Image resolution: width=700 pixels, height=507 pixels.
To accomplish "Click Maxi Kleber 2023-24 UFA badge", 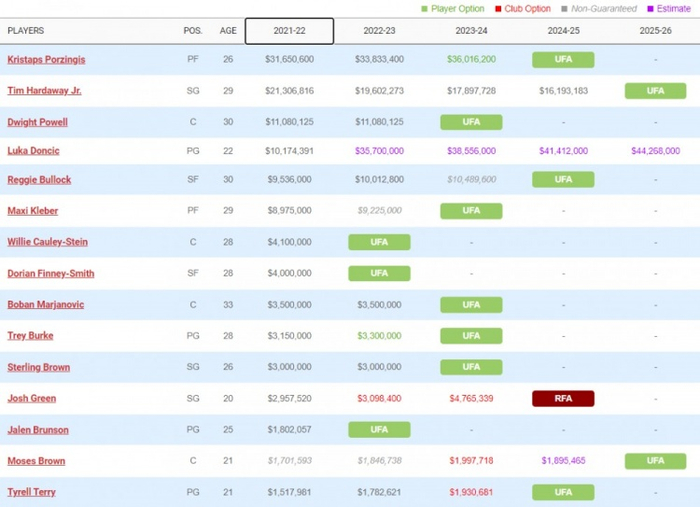I will 471,211.
